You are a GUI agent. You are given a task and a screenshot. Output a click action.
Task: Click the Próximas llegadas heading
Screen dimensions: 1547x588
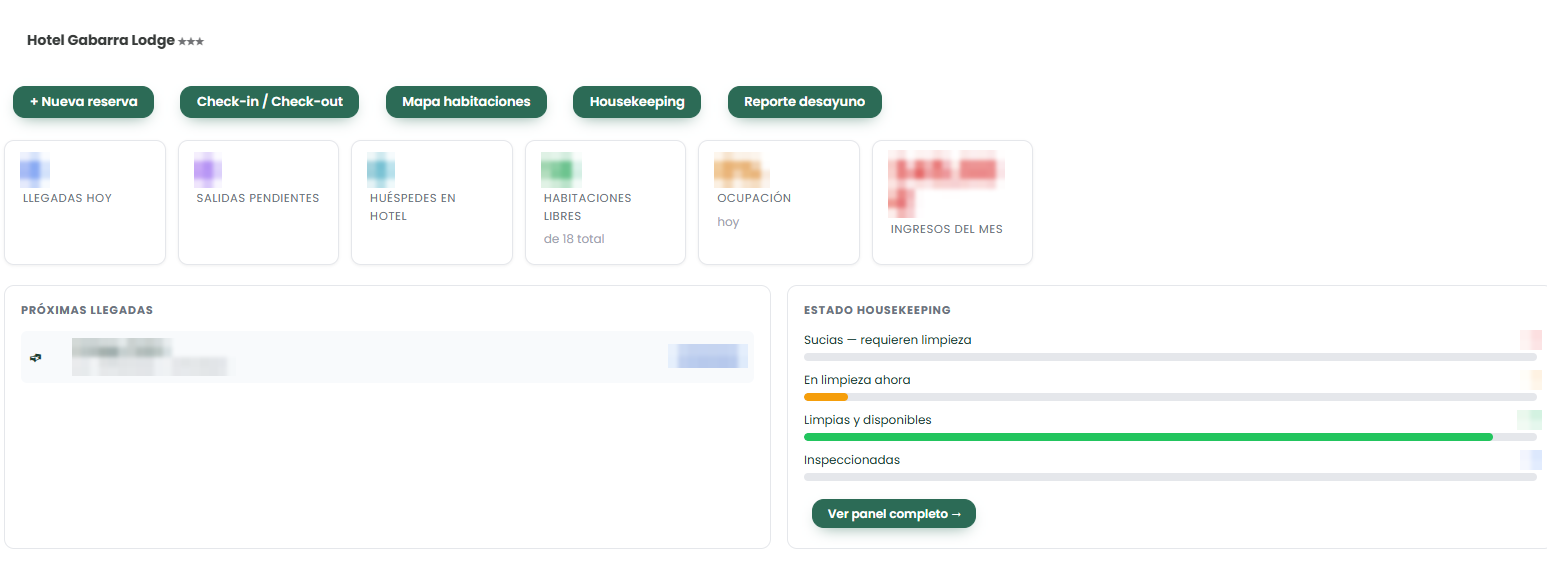(x=87, y=310)
